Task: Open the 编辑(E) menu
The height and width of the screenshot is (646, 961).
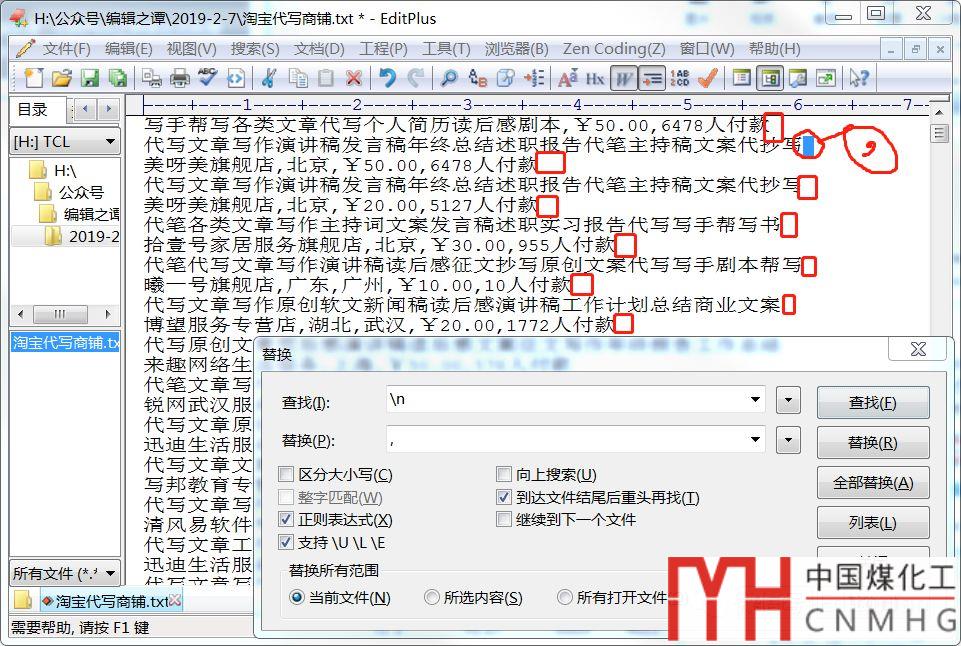Action: 129,48
